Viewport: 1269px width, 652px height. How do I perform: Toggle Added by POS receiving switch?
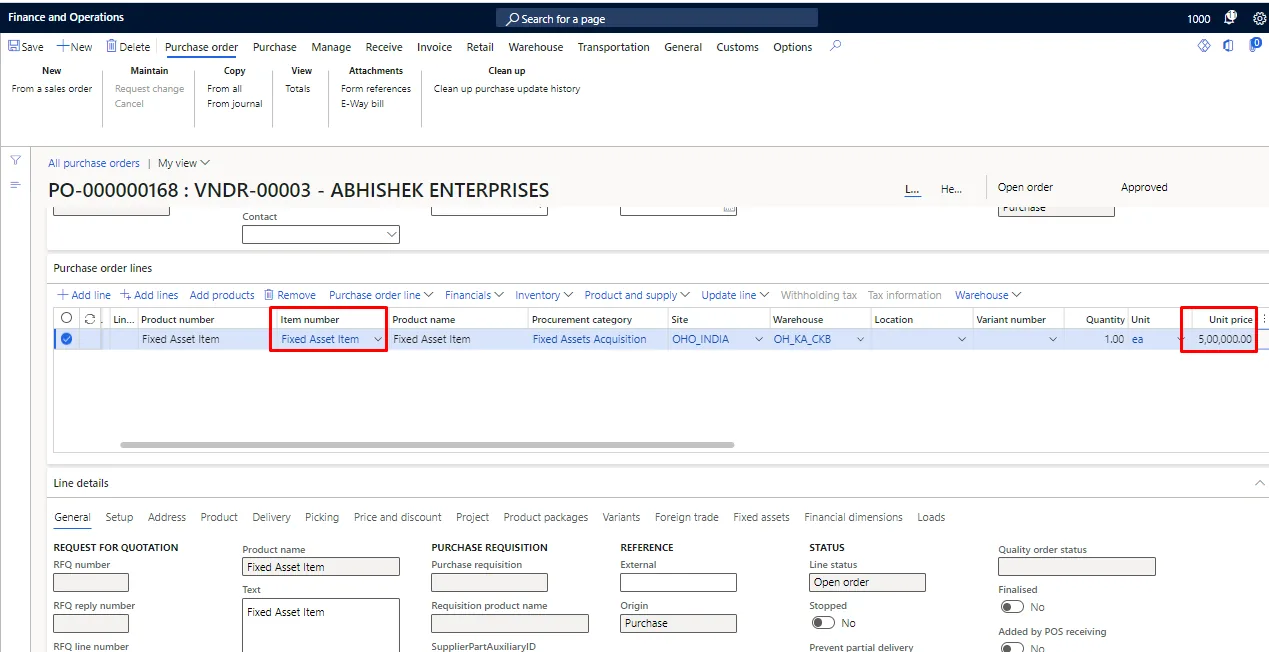1012,648
